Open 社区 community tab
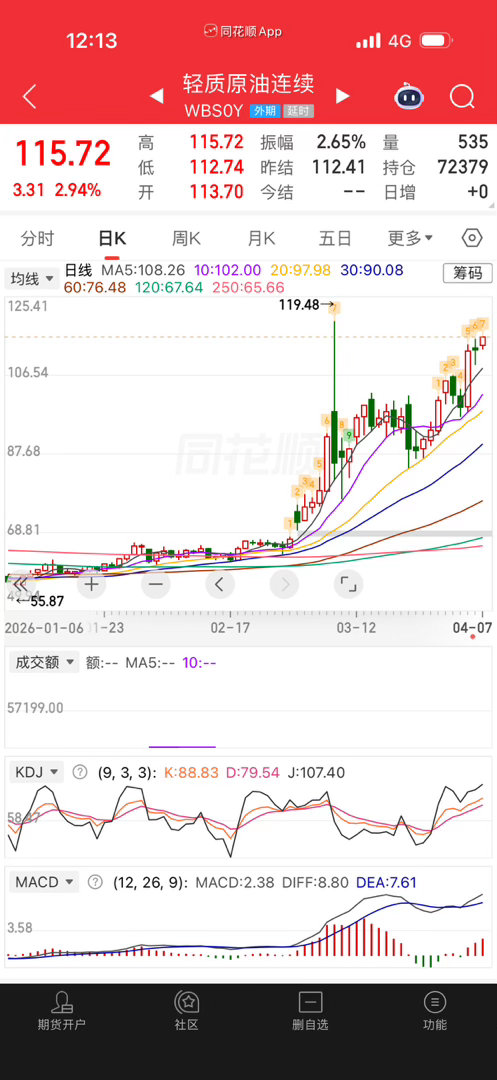Viewport: 497px width, 1080px height. [x=187, y=1011]
